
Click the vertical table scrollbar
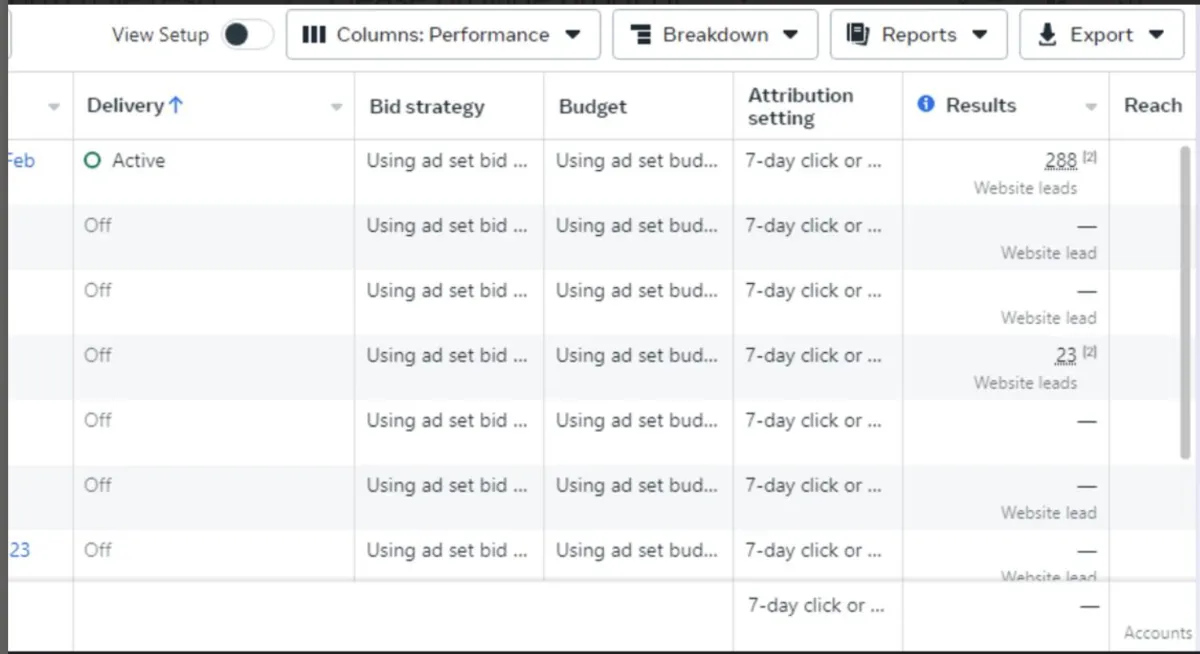(x=1186, y=300)
